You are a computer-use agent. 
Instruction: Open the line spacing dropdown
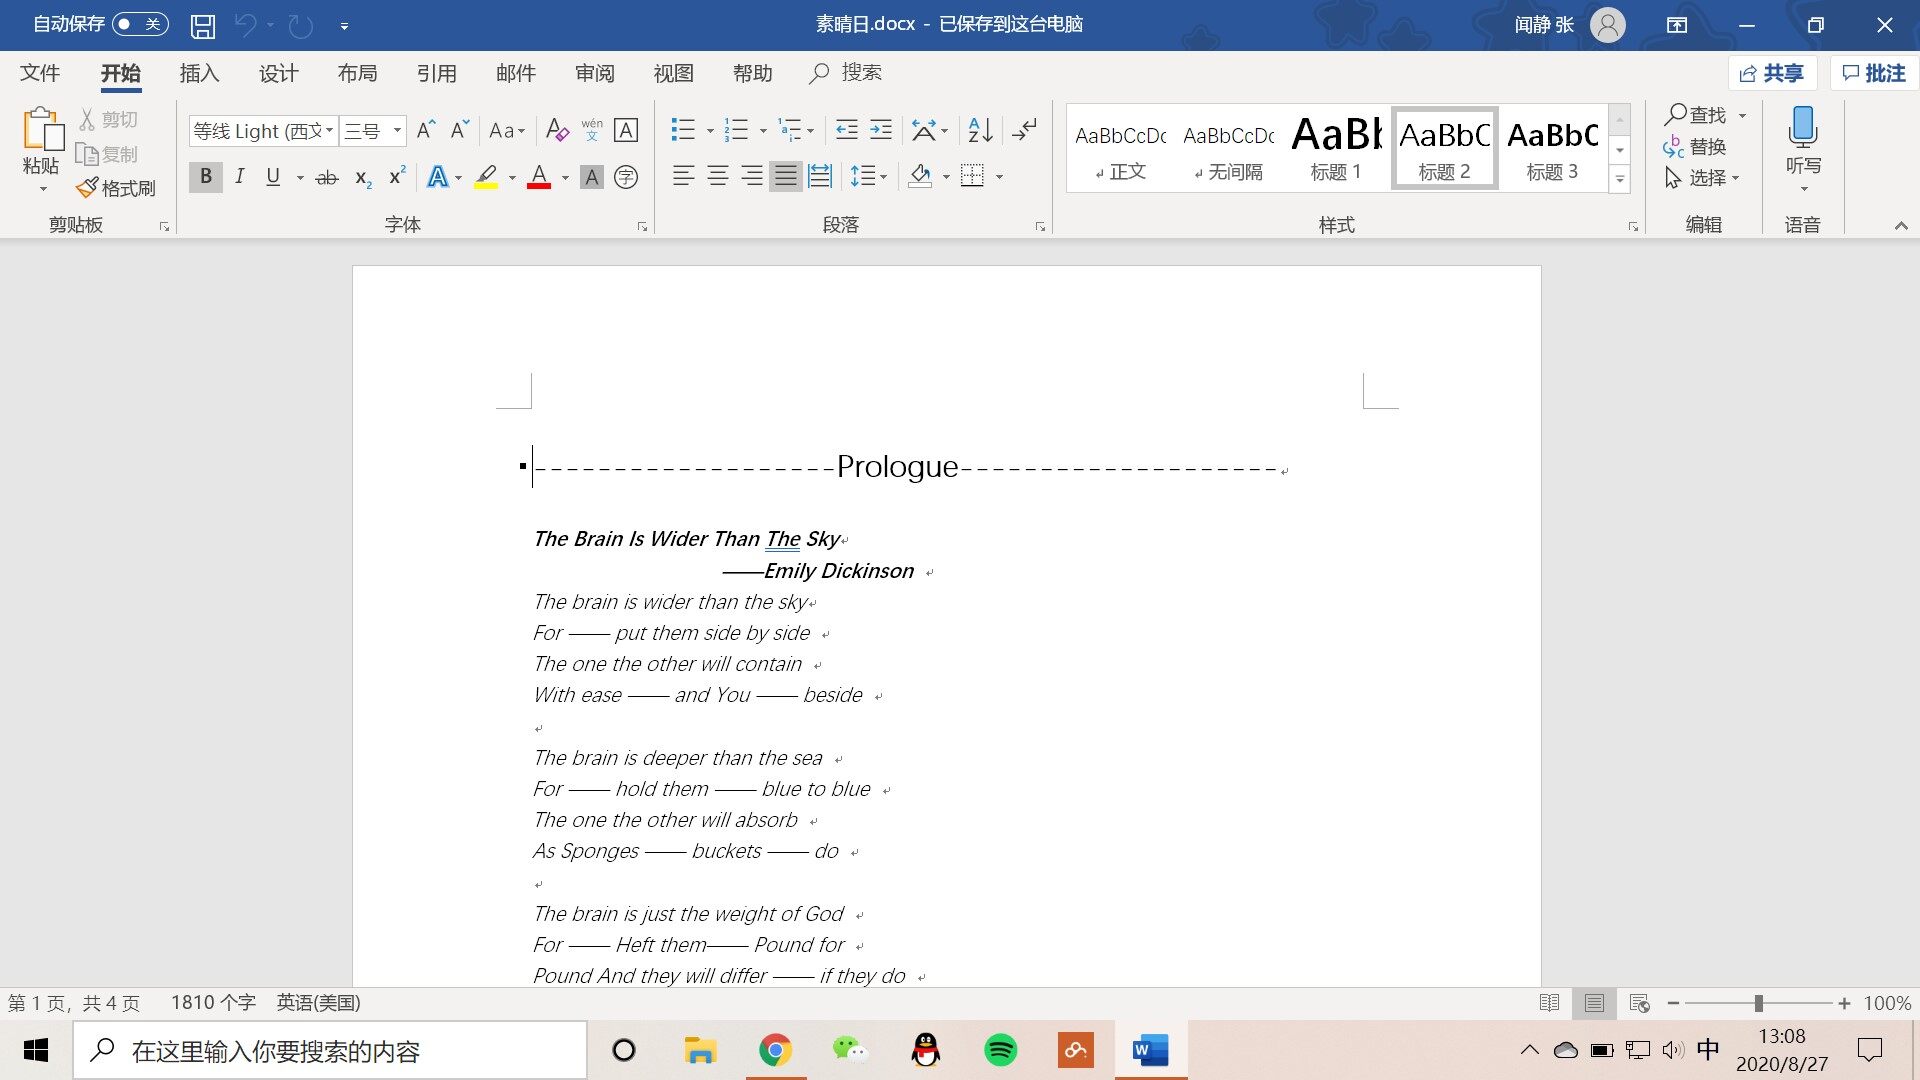pos(868,177)
